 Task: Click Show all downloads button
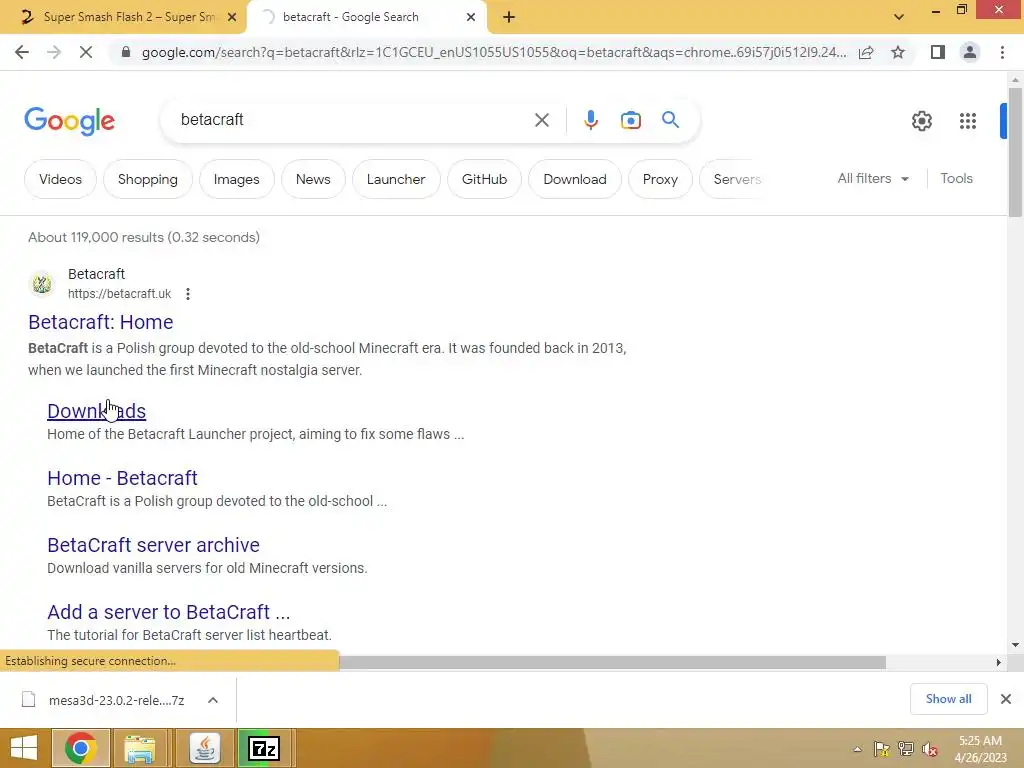[x=948, y=699]
